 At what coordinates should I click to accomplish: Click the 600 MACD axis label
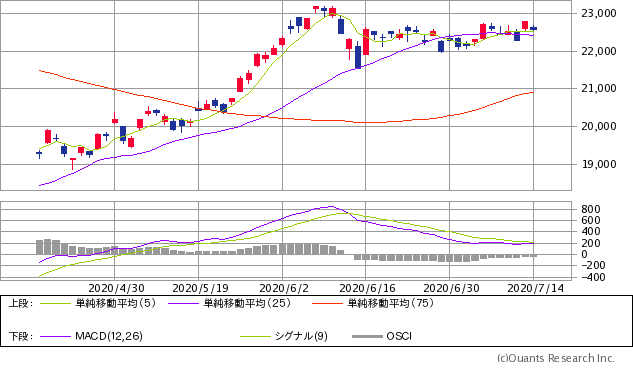pyautogui.click(x=591, y=220)
